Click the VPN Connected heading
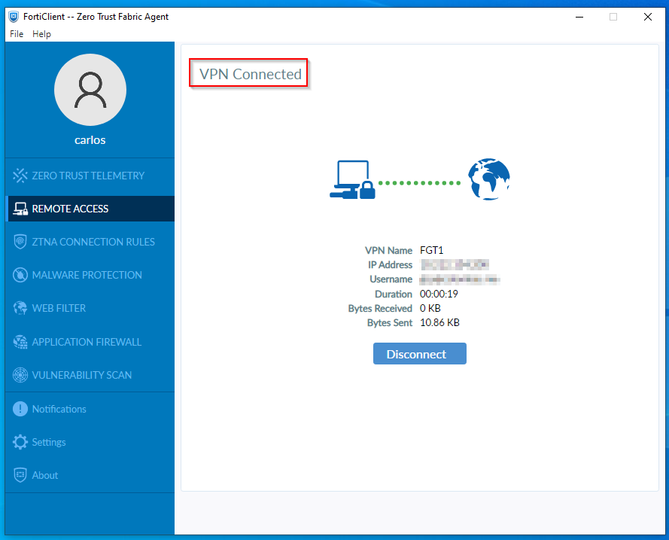The height and width of the screenshot is (540, 669). [x=250, y=74]
